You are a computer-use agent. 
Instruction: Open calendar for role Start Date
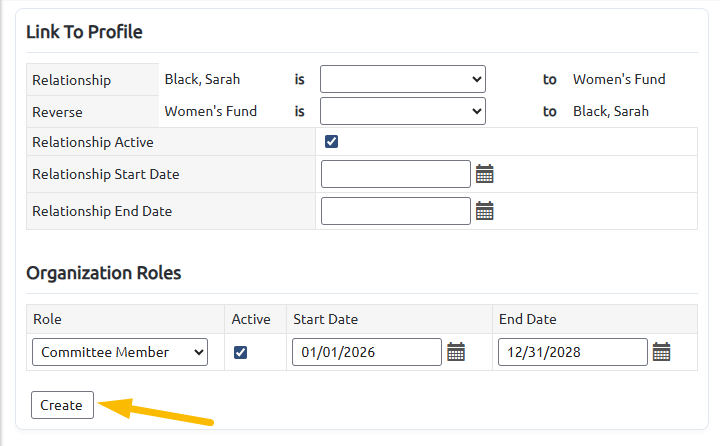click(456, 352)
